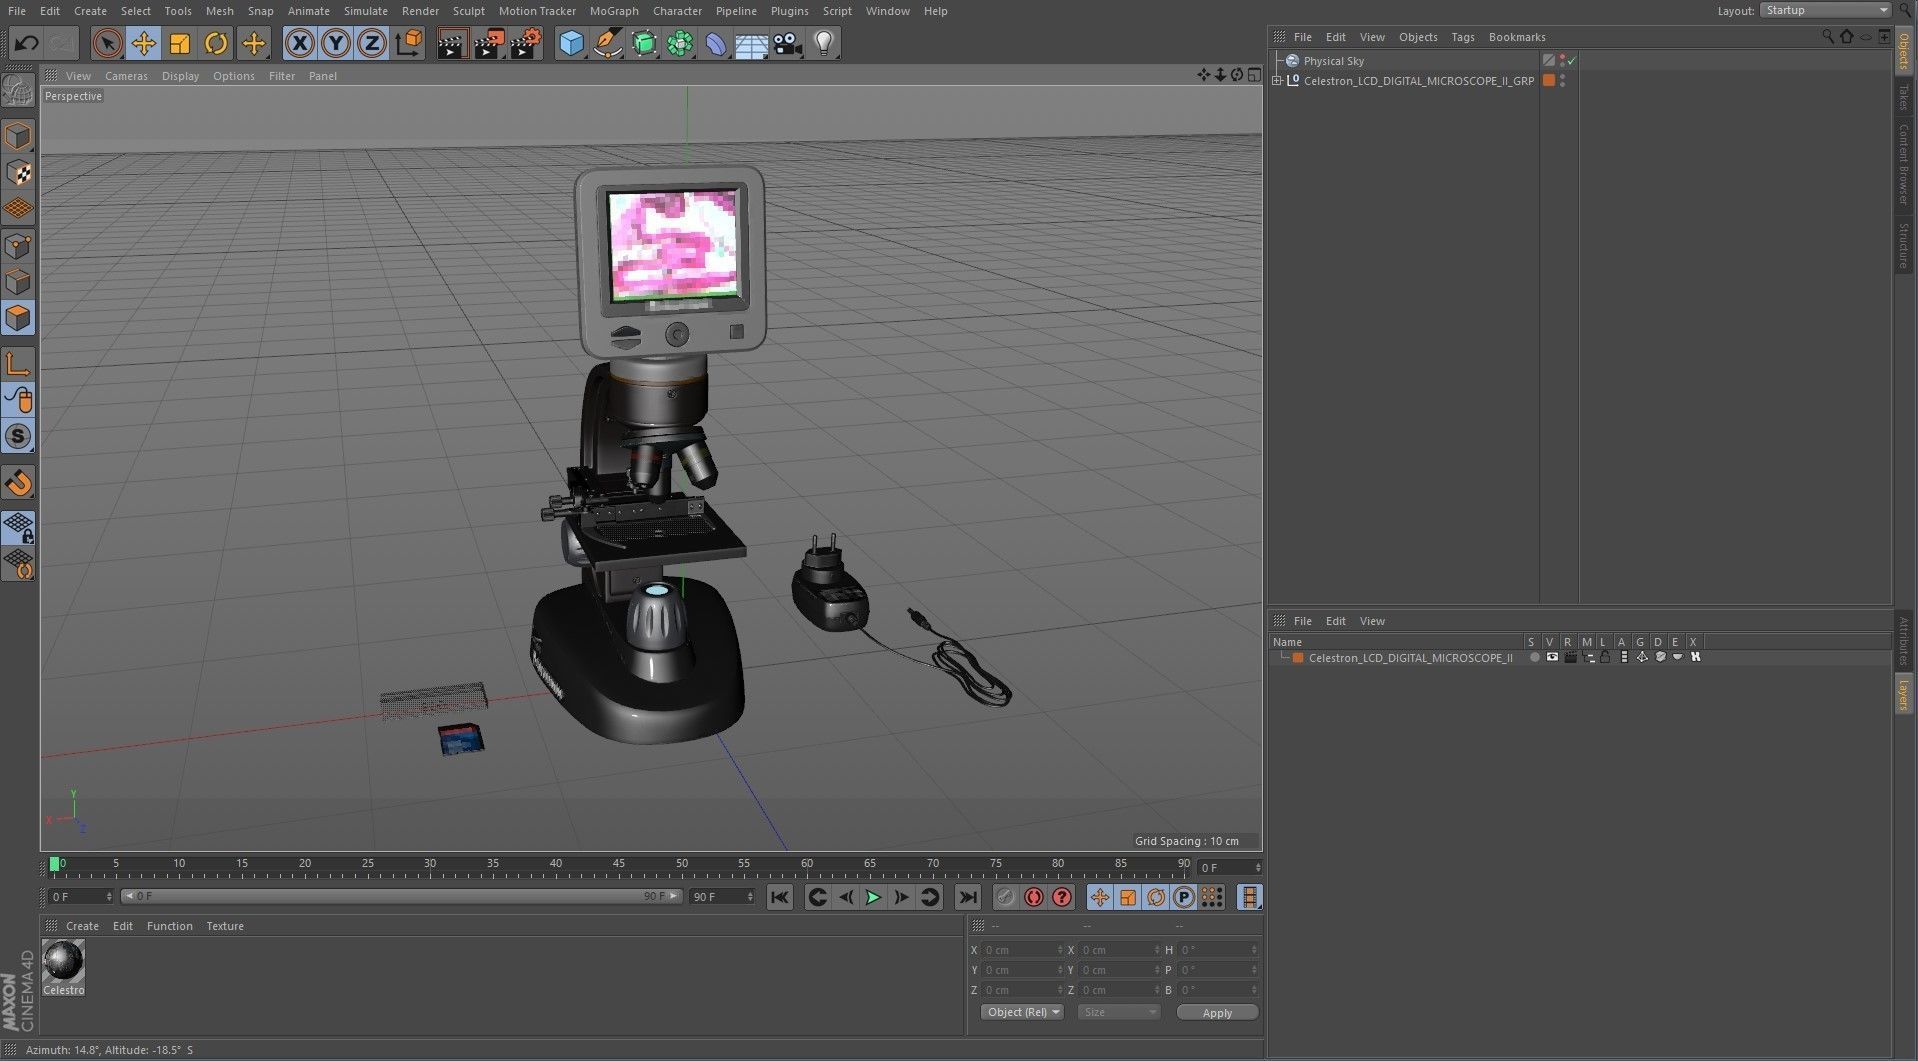Screen dimensions: 1918x1061
Task: Click the Coordinate System icon
Action: coord(409,43)
